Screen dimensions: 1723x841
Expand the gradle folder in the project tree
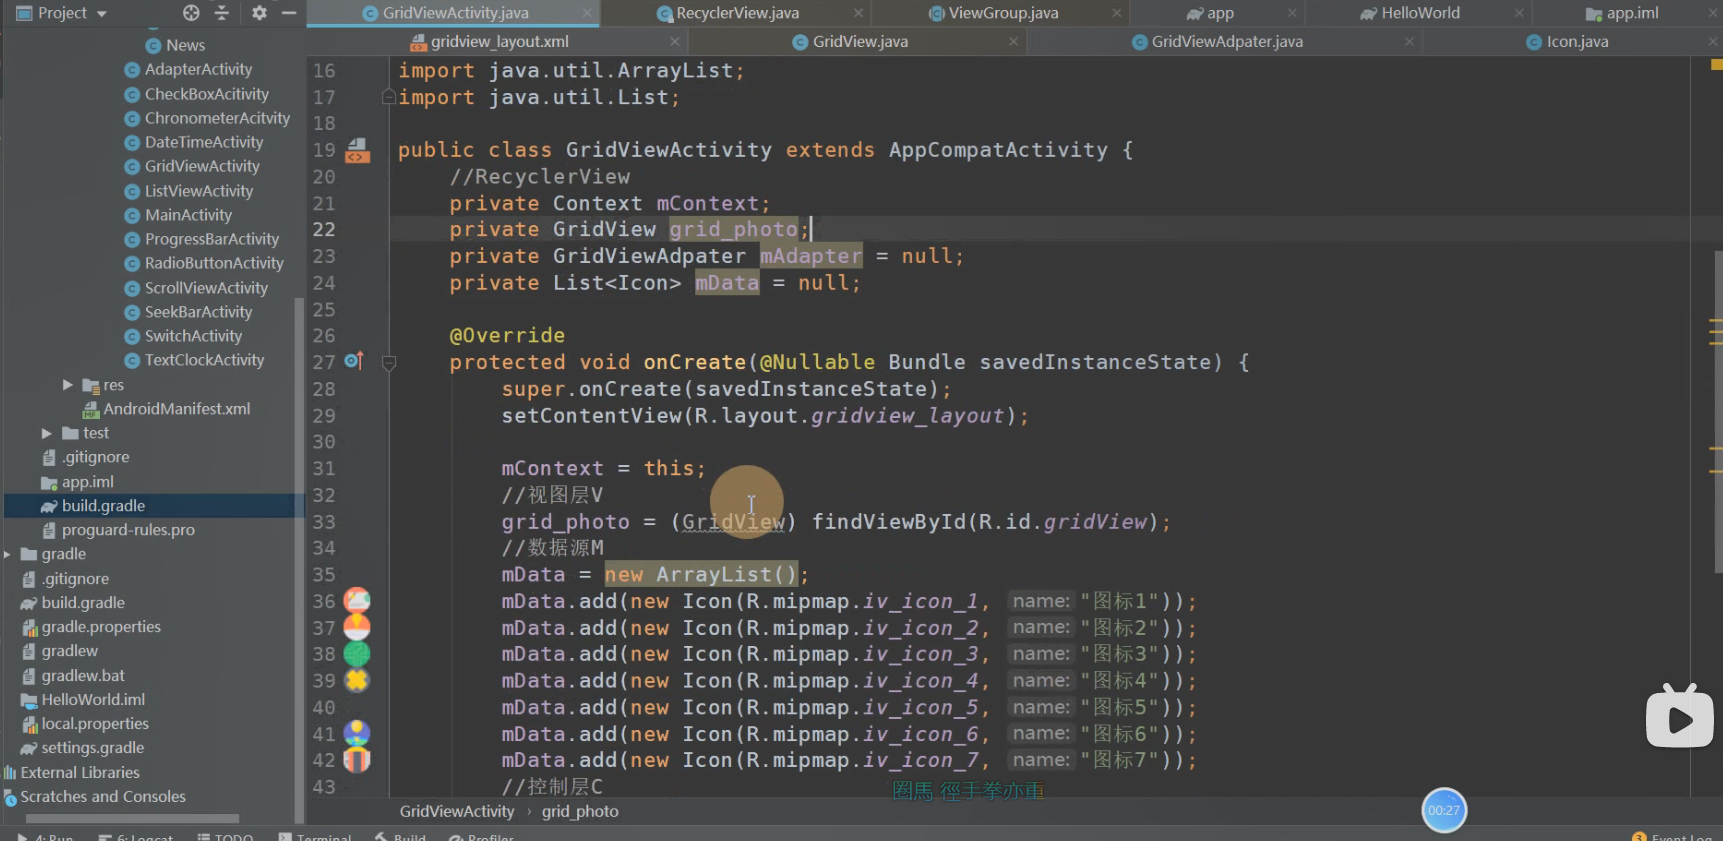click(7, 554)
